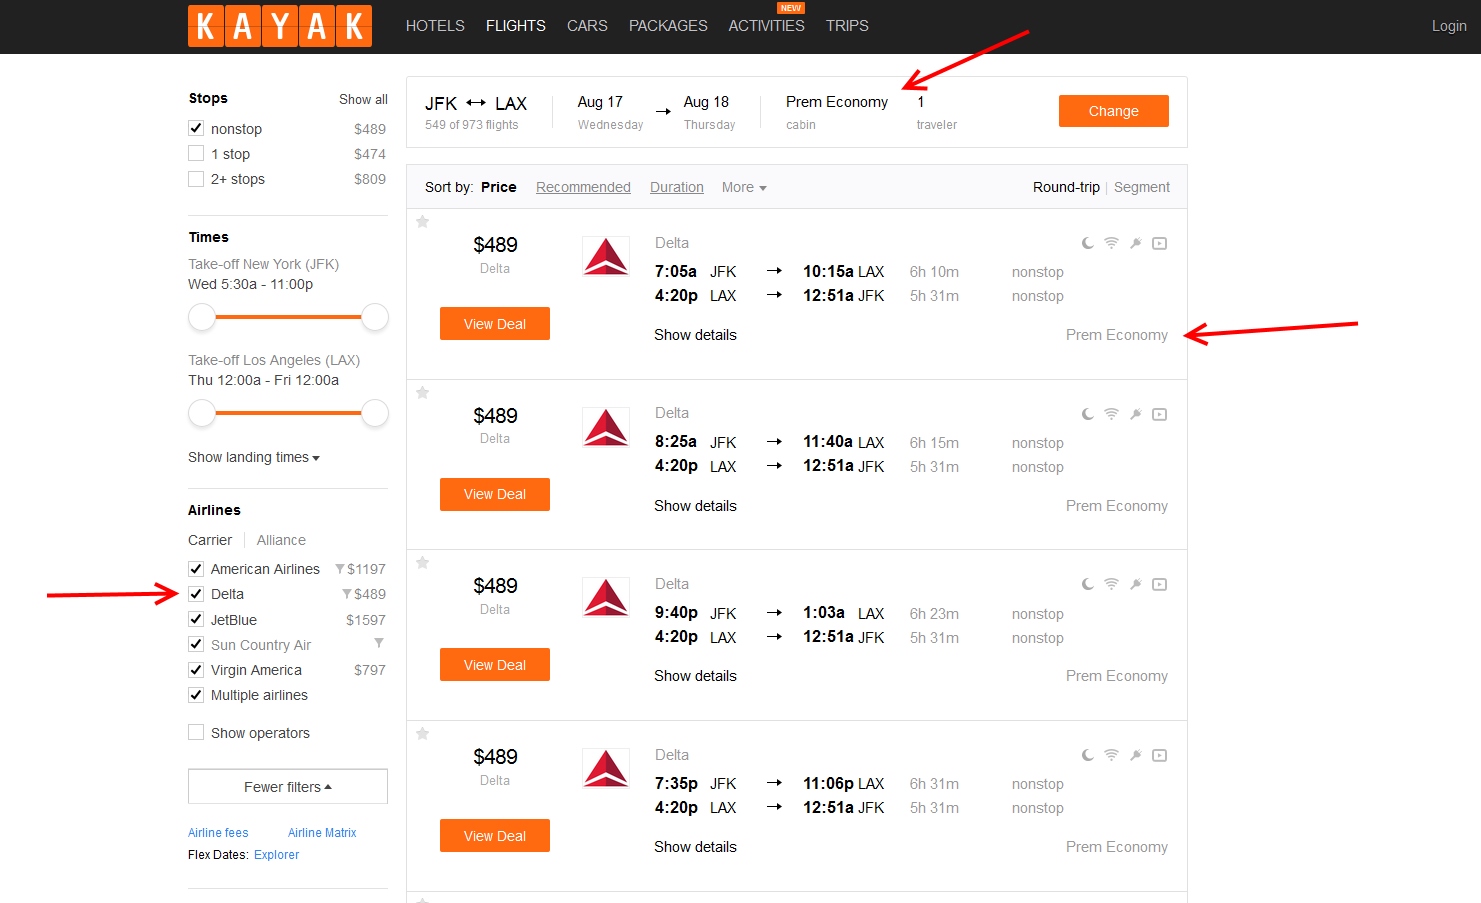Uncheck the nonstop stops filter
The image size is (1481, 903).
click(x=196, y=129)
